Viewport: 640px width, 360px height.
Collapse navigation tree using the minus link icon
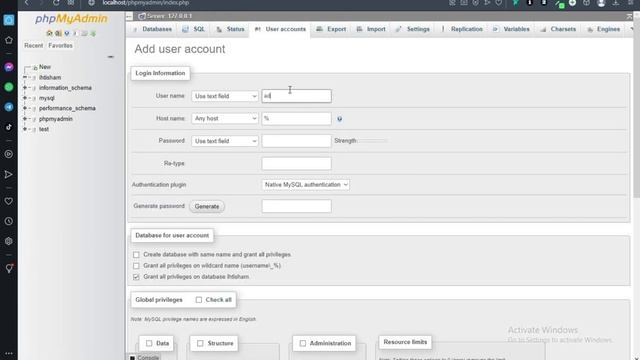point(111,57)
